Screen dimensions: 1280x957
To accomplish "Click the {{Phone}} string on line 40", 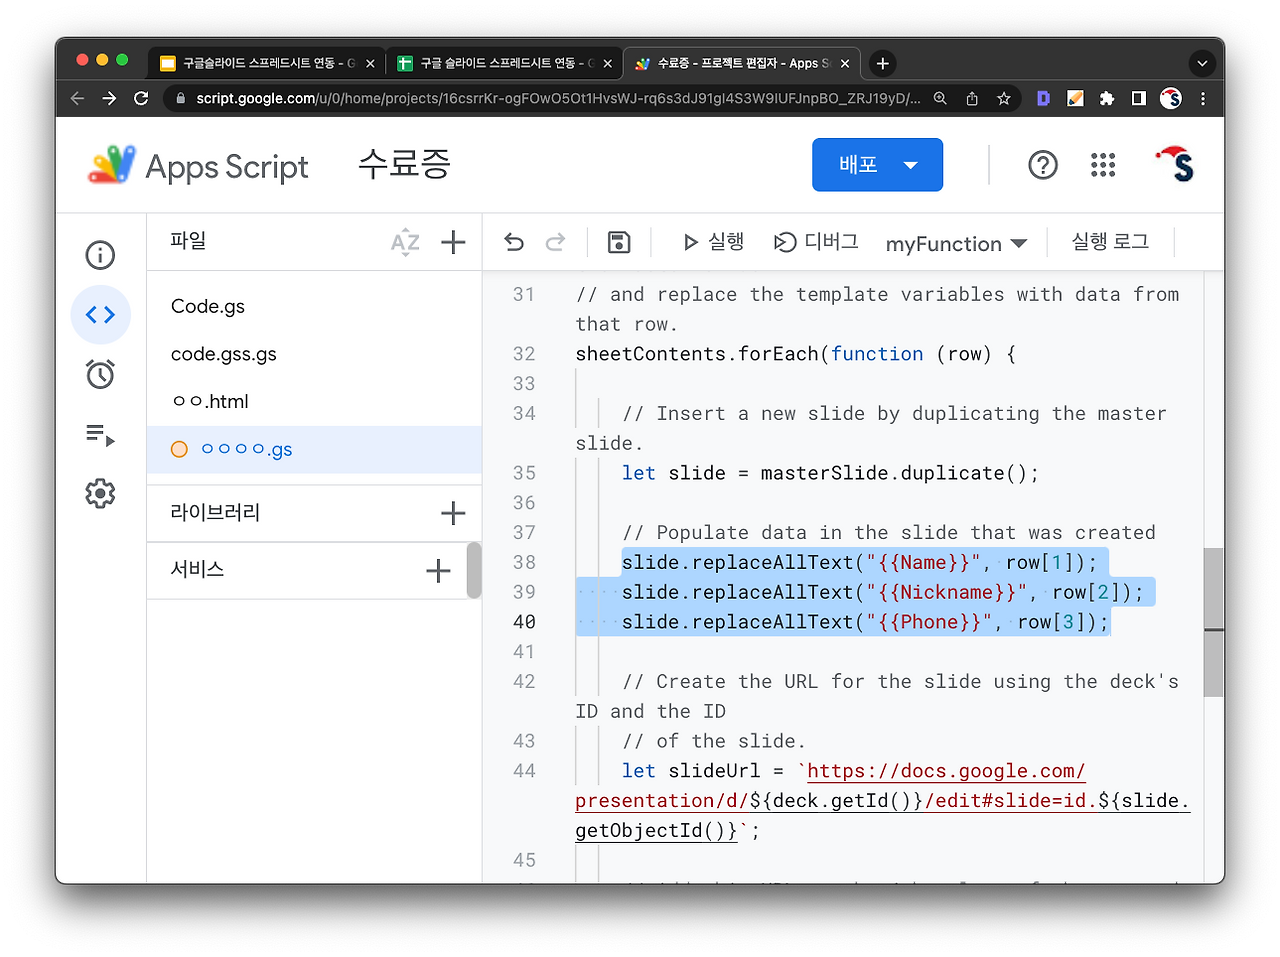I will click(x=930, y=622).
